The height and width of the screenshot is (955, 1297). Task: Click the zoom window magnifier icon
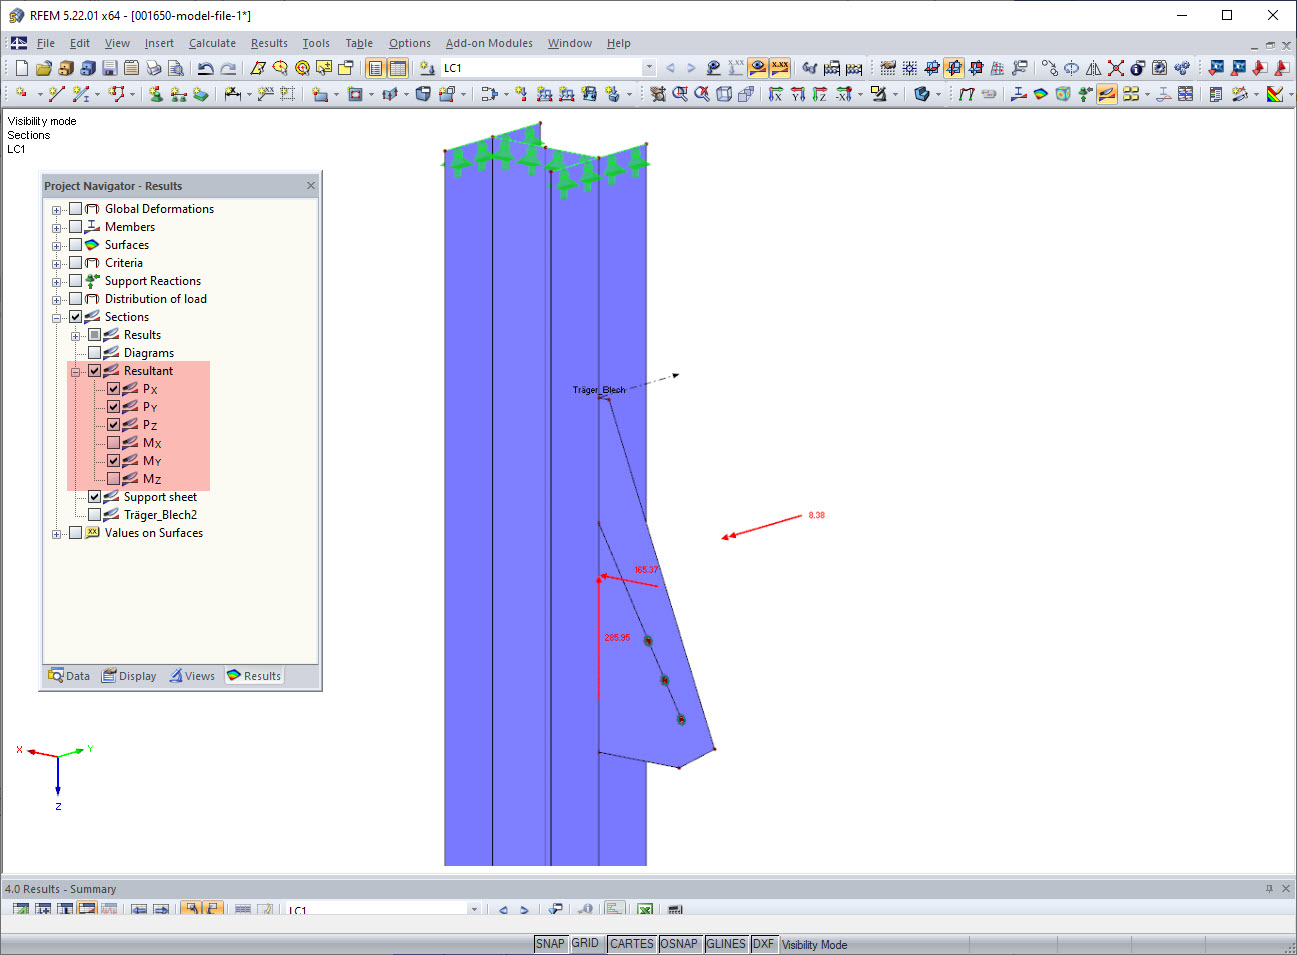pyautogui.click(x=680, y=94)
